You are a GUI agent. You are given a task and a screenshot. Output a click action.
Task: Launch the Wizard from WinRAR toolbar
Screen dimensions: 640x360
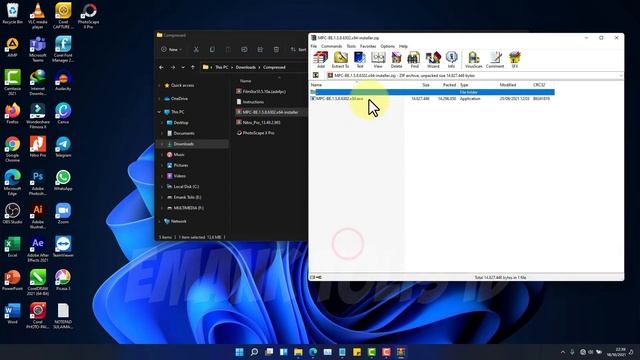[433, 60]
